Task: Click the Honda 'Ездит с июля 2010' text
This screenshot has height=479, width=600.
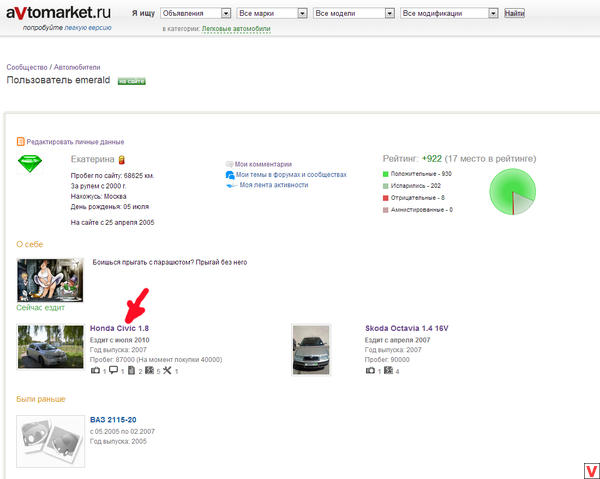Action: click(x=120, y=340)
